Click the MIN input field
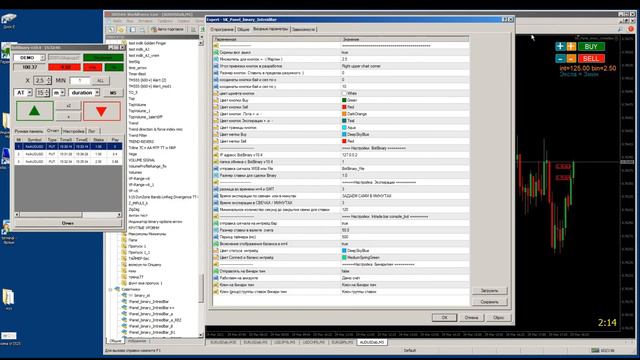Screen dimensions: 640x360 click(79, 80)
